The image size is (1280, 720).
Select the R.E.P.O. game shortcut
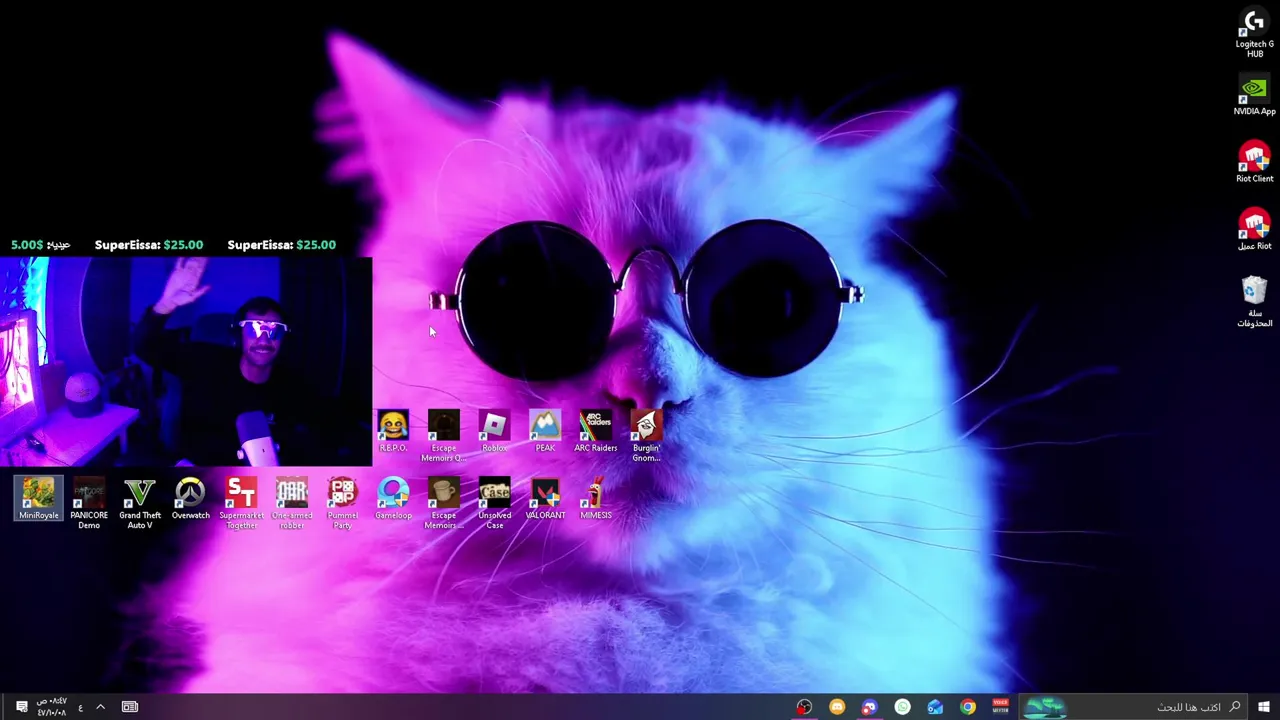click(393, 432)
